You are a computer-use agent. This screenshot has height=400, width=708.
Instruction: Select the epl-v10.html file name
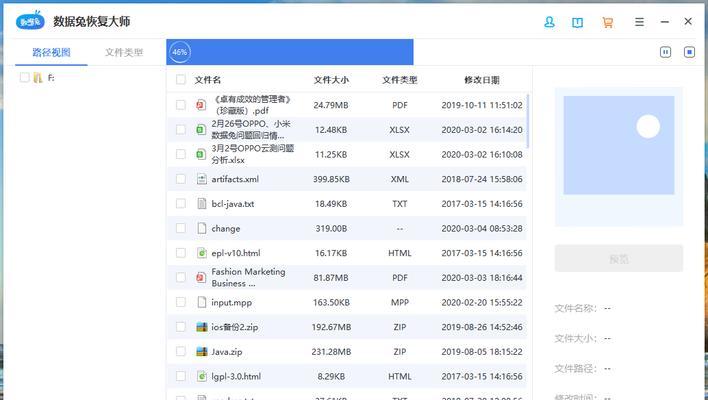(x=236, y=253)
